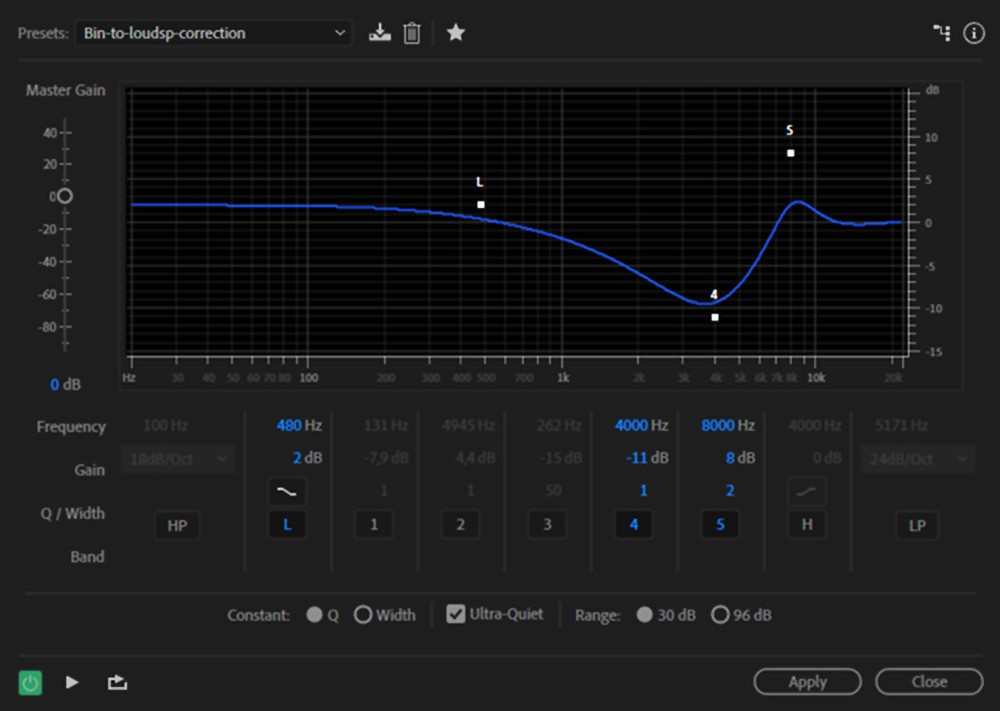Delete the selected preset with trash icon
The height and width of the screenshot is (711, 1000).
pyautogui.click(x=411, y=33)
